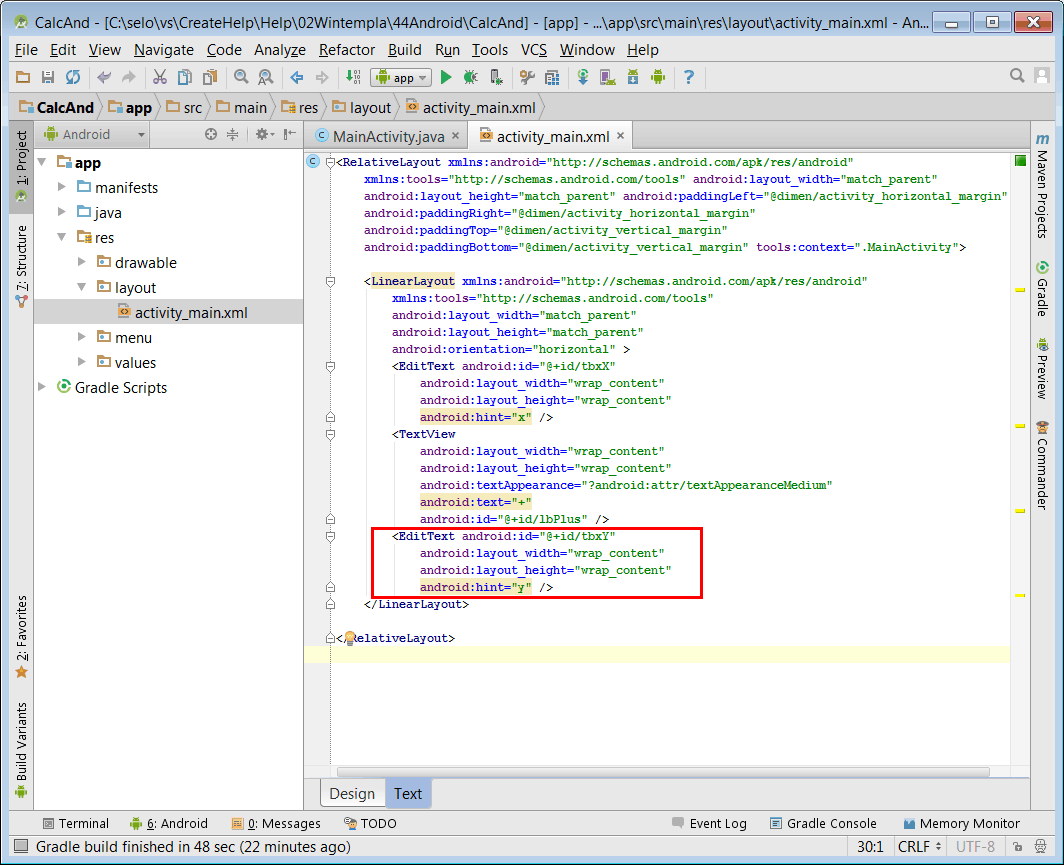The height and width of the screenshot is (865, 1064).
Task: Toggle the Preview side panel
Action: click(1042, 368)
